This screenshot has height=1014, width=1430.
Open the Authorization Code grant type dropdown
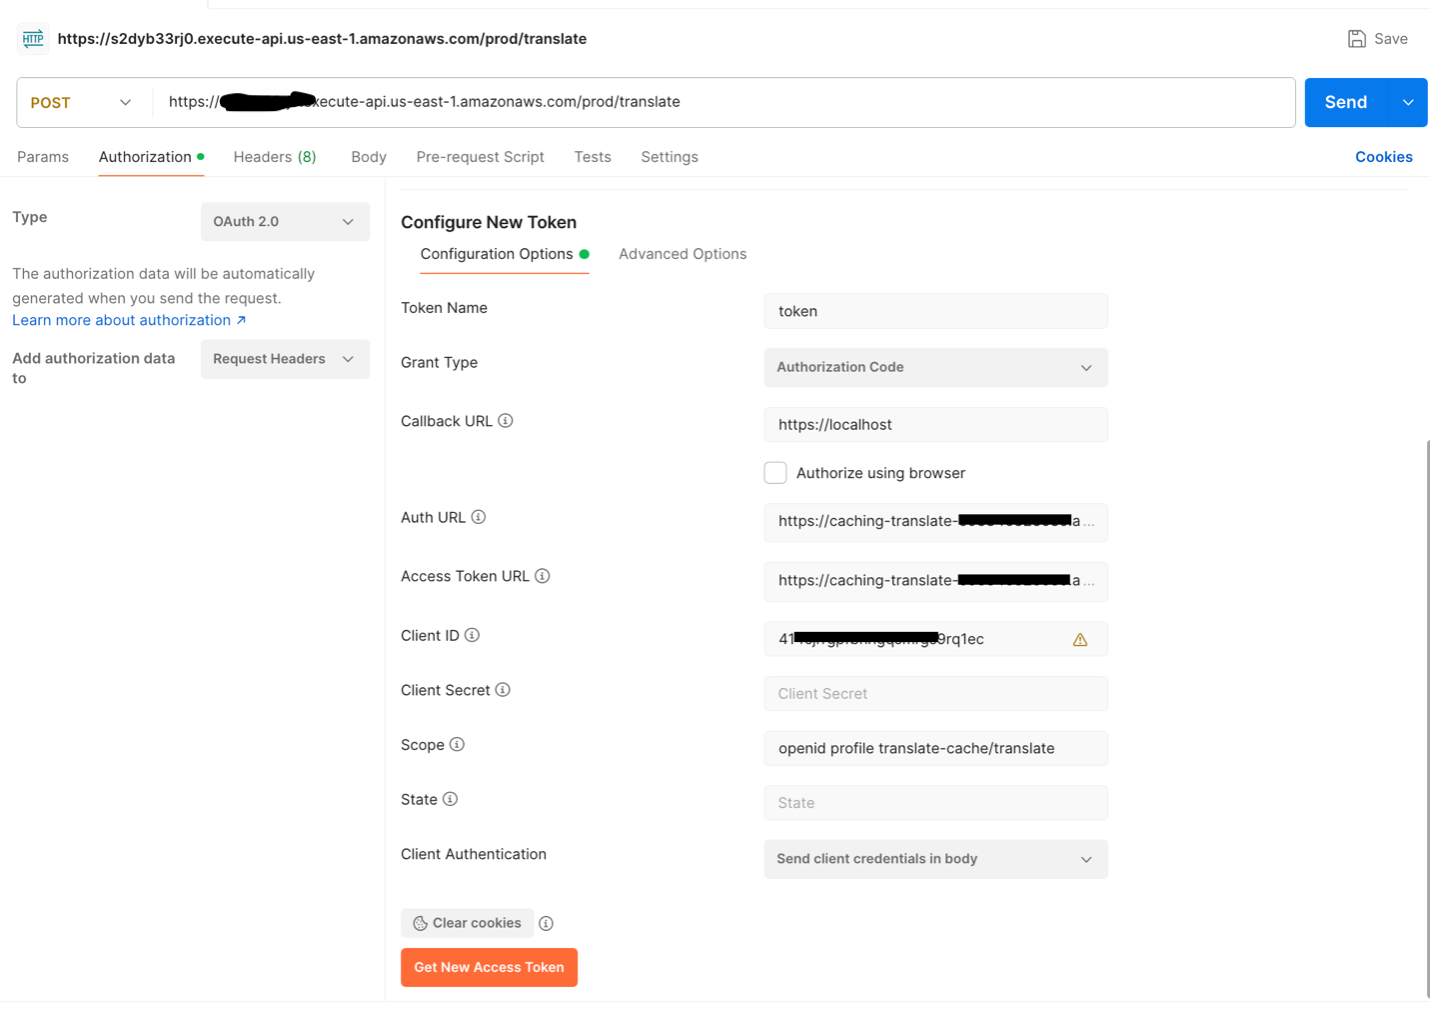[x=936, y=367]
